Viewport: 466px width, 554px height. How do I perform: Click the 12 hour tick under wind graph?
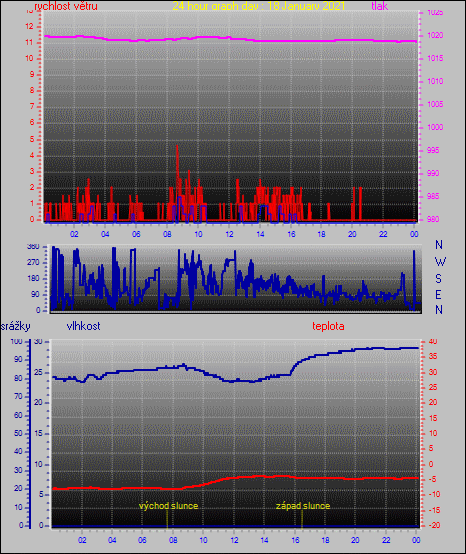(230, 234)
